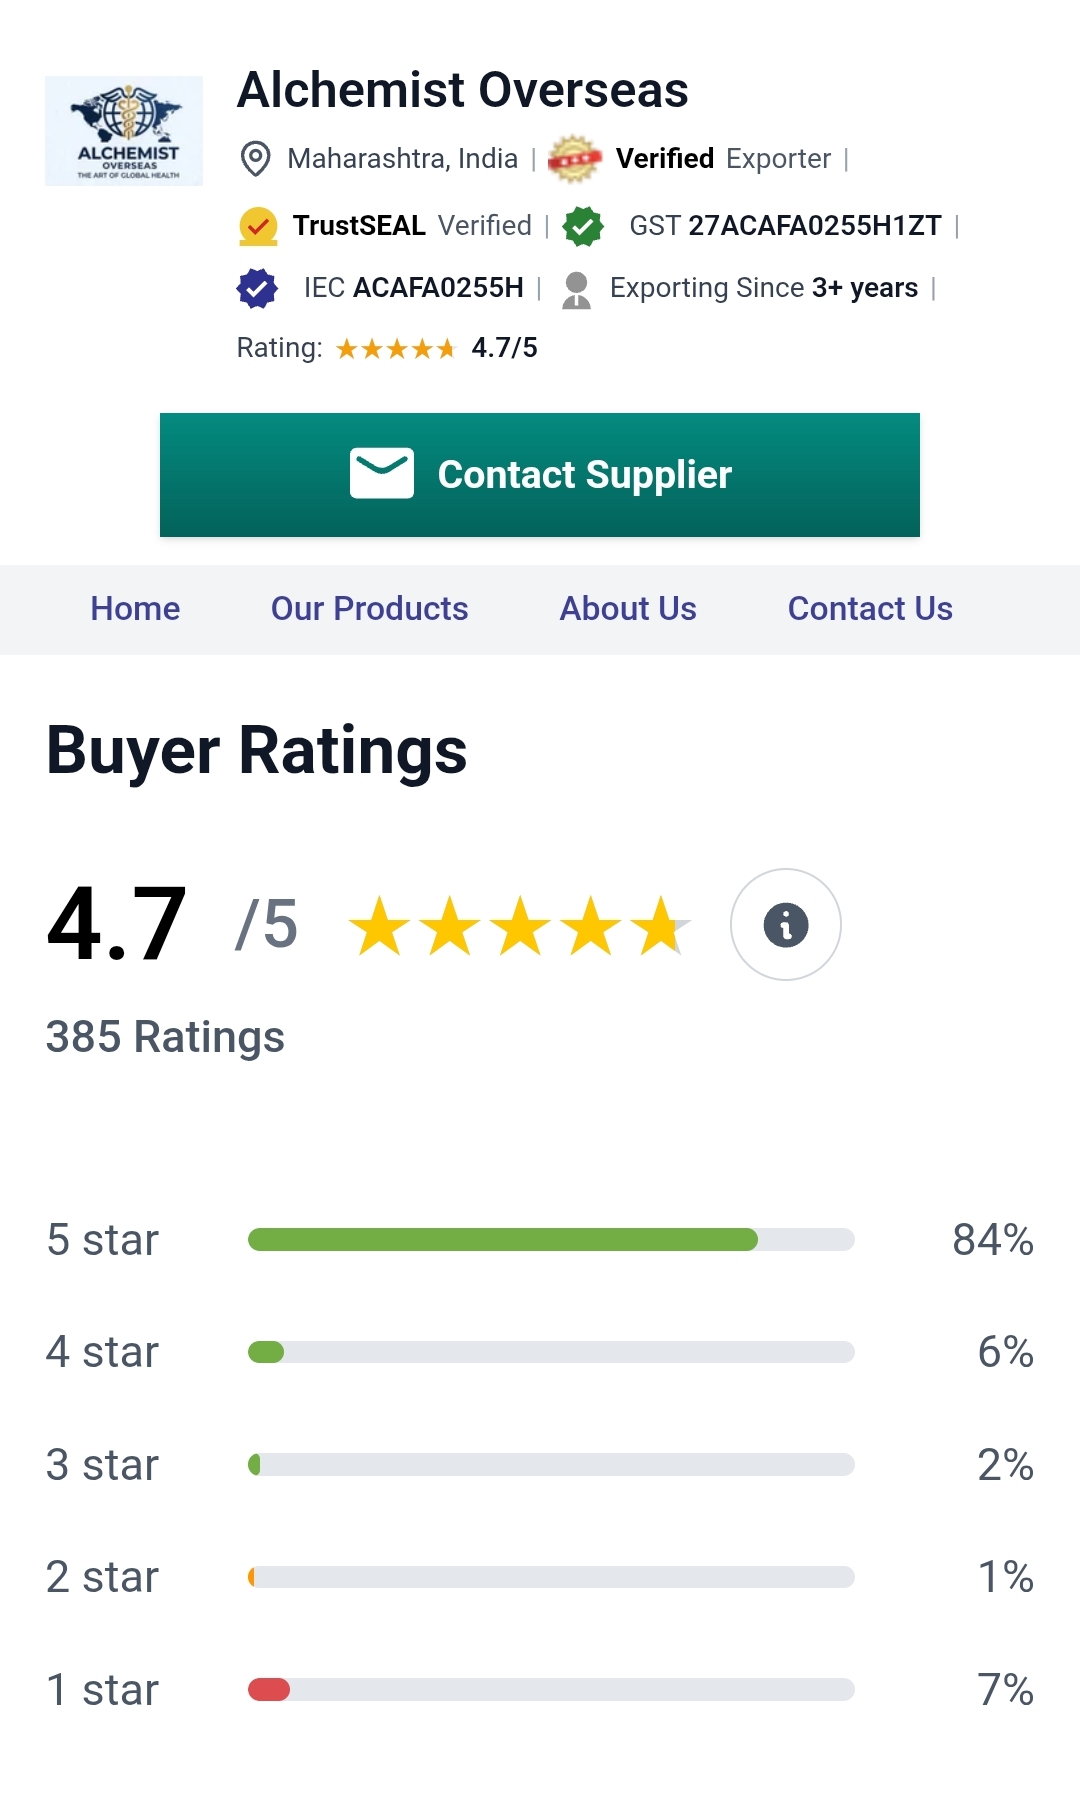Image resolution: width=1080 pixels, height=1801 pixels.
Task: Click the 5 star rating bar
Action: (x=551, y=1240)
